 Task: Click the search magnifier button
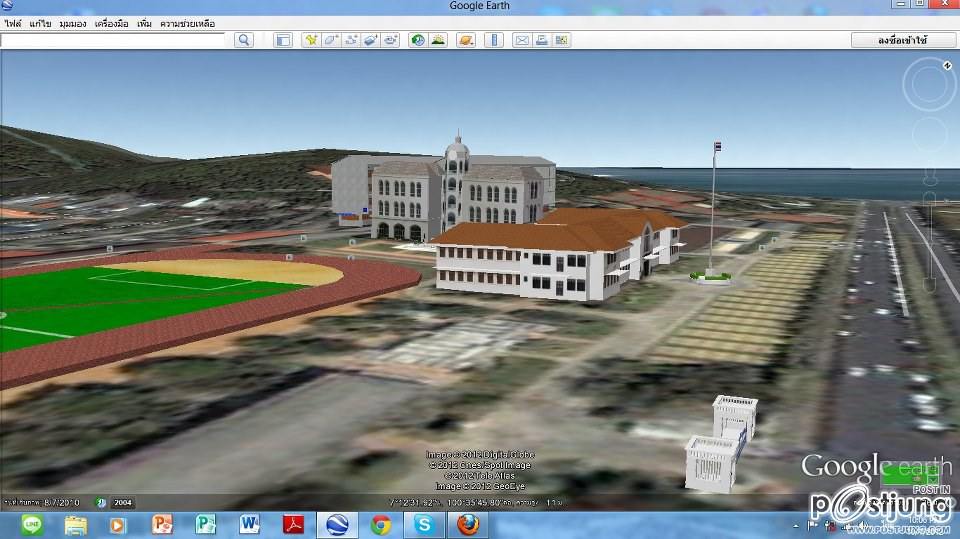click(x=244, y=40)
